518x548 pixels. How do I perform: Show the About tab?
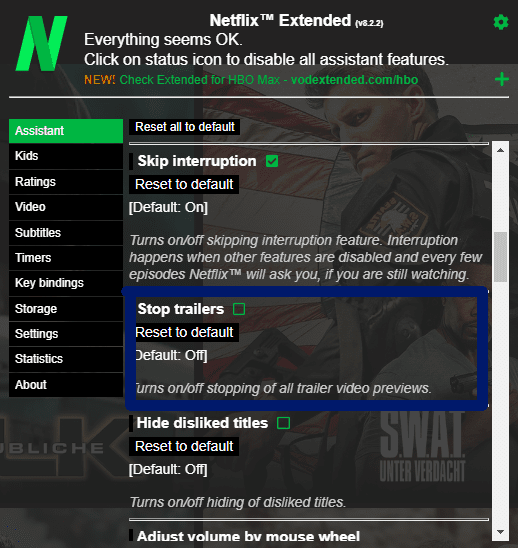tap(66, 385)
